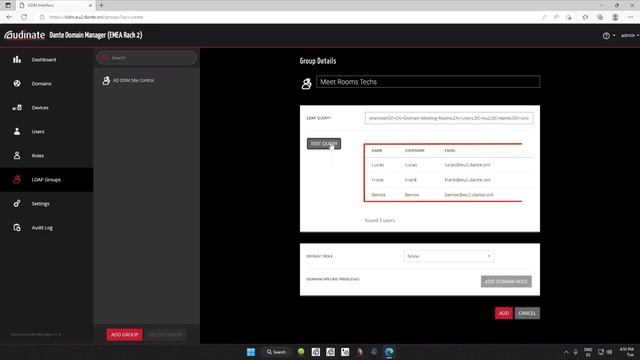Select the Bernie email cell in results
Viewport: 640px width, 360px height.
pyautogui.click(x=469, y=195)
